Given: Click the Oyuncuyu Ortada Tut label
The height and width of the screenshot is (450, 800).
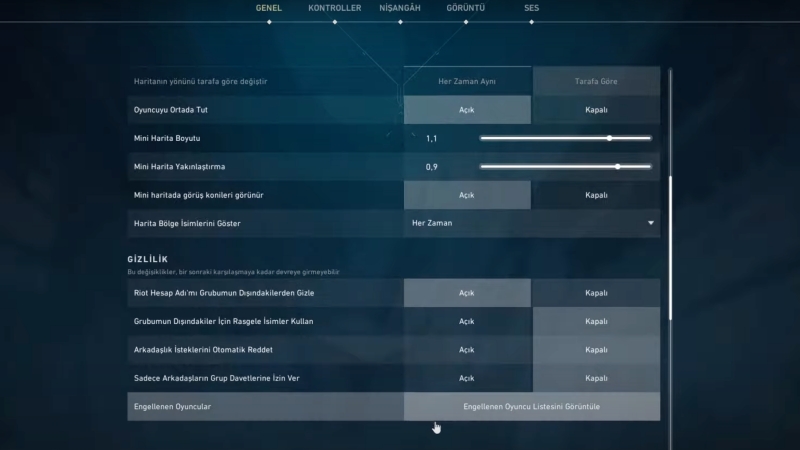Looking at the screenshot, I should coord(170,110).
